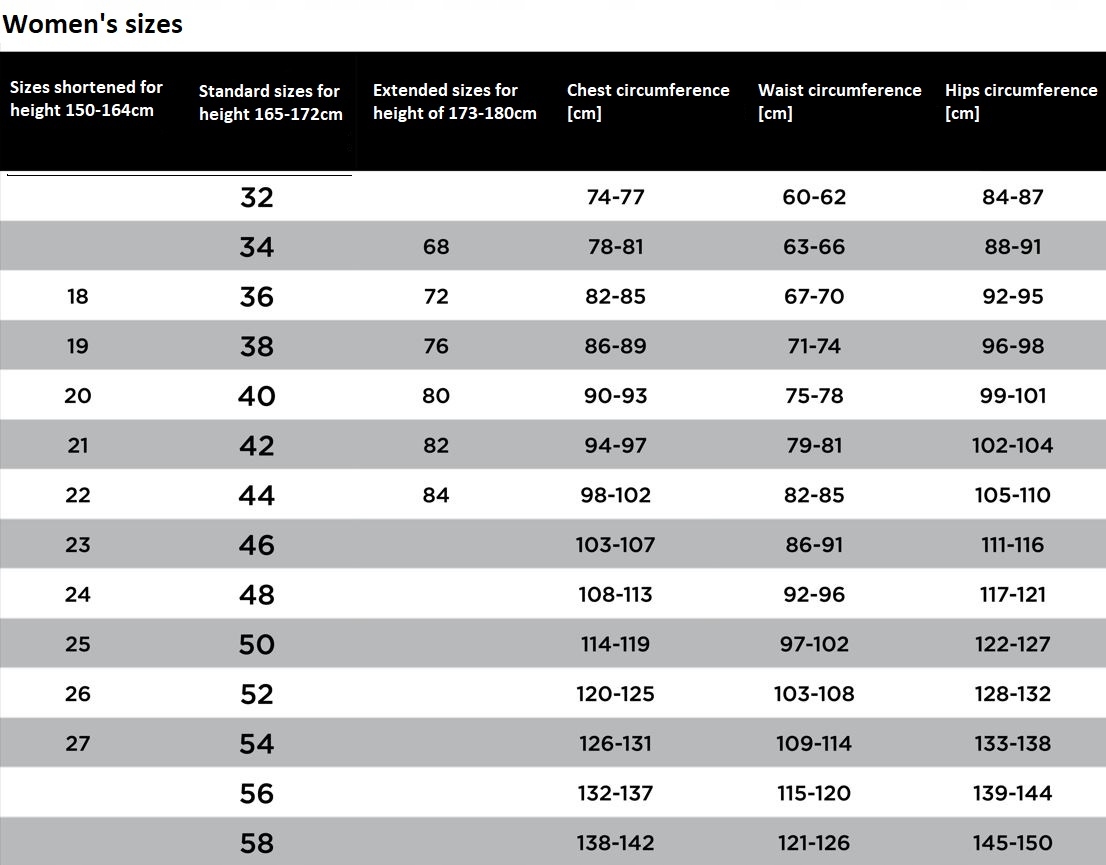Viewport: 1106px width, 865px height.
Task: Select waist circumference value 115-120
Action: tap(814, 793)
